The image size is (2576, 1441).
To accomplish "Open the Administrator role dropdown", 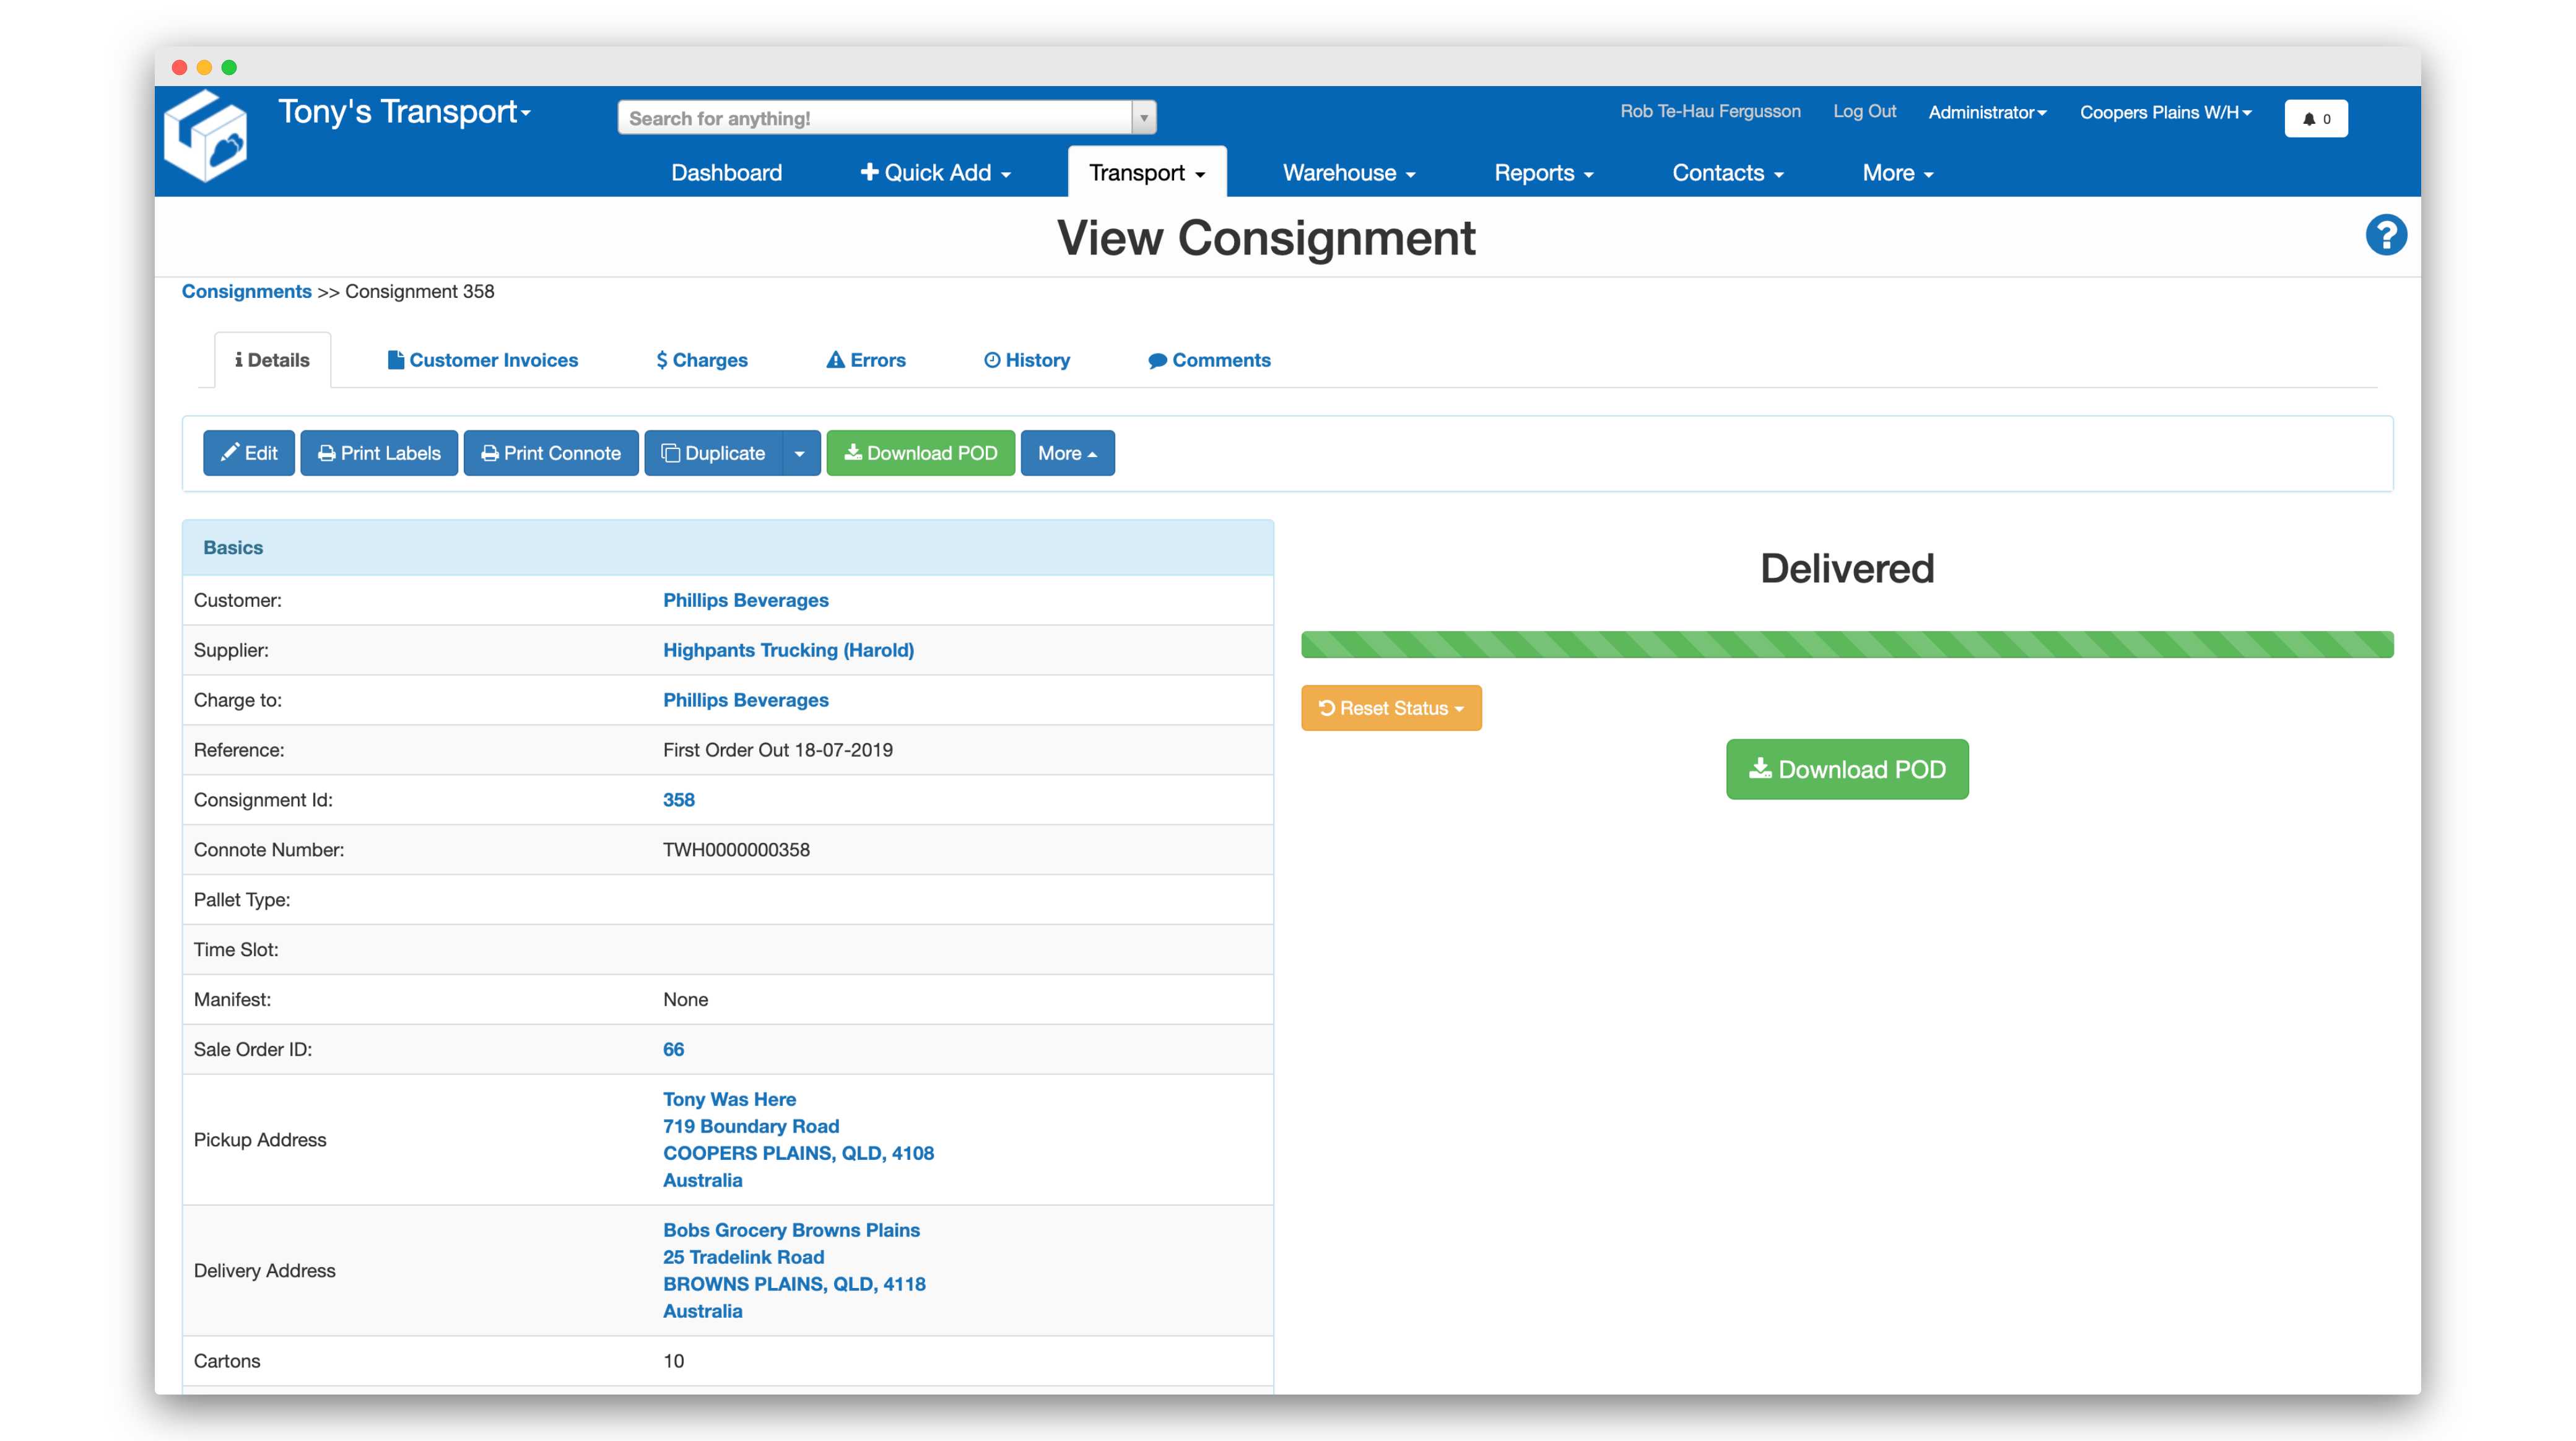I will 1987,112.
